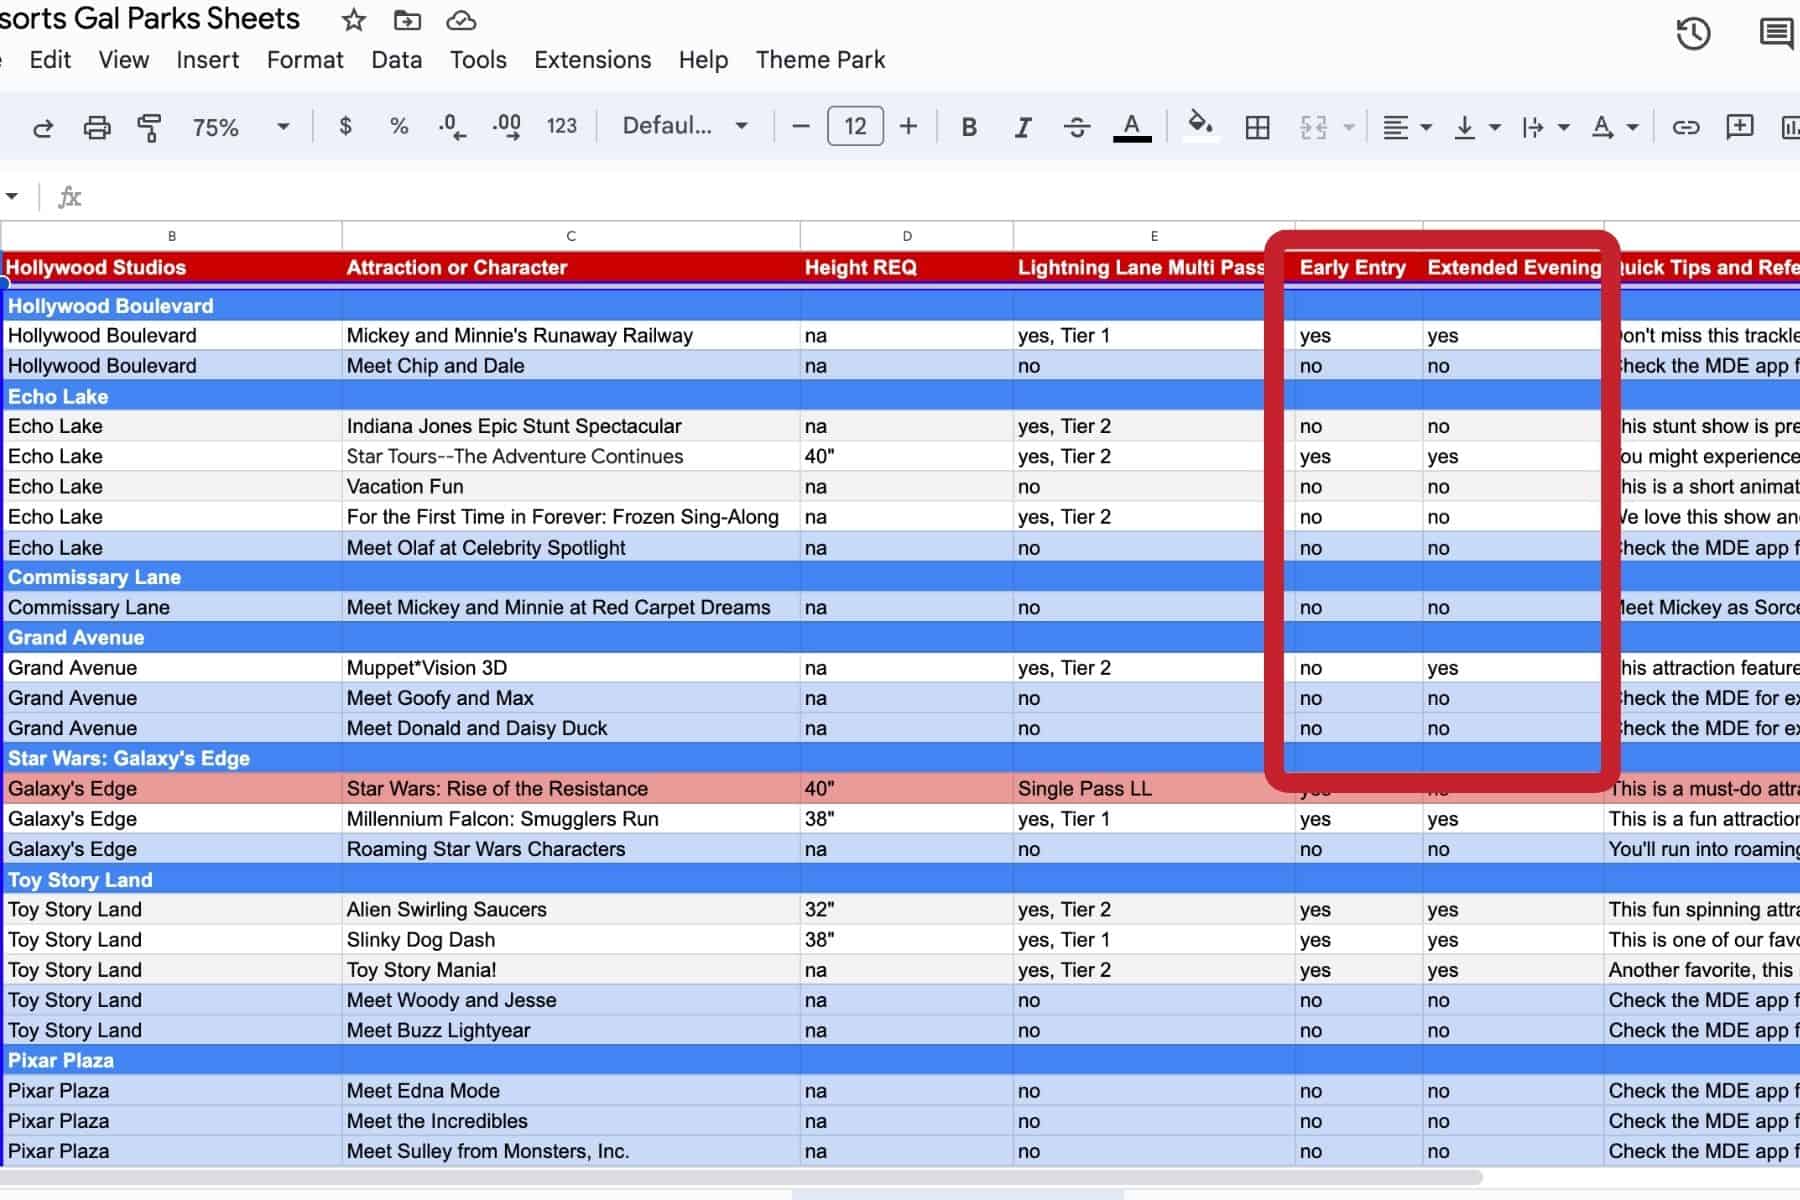Toggle italic formatting

1022,127
